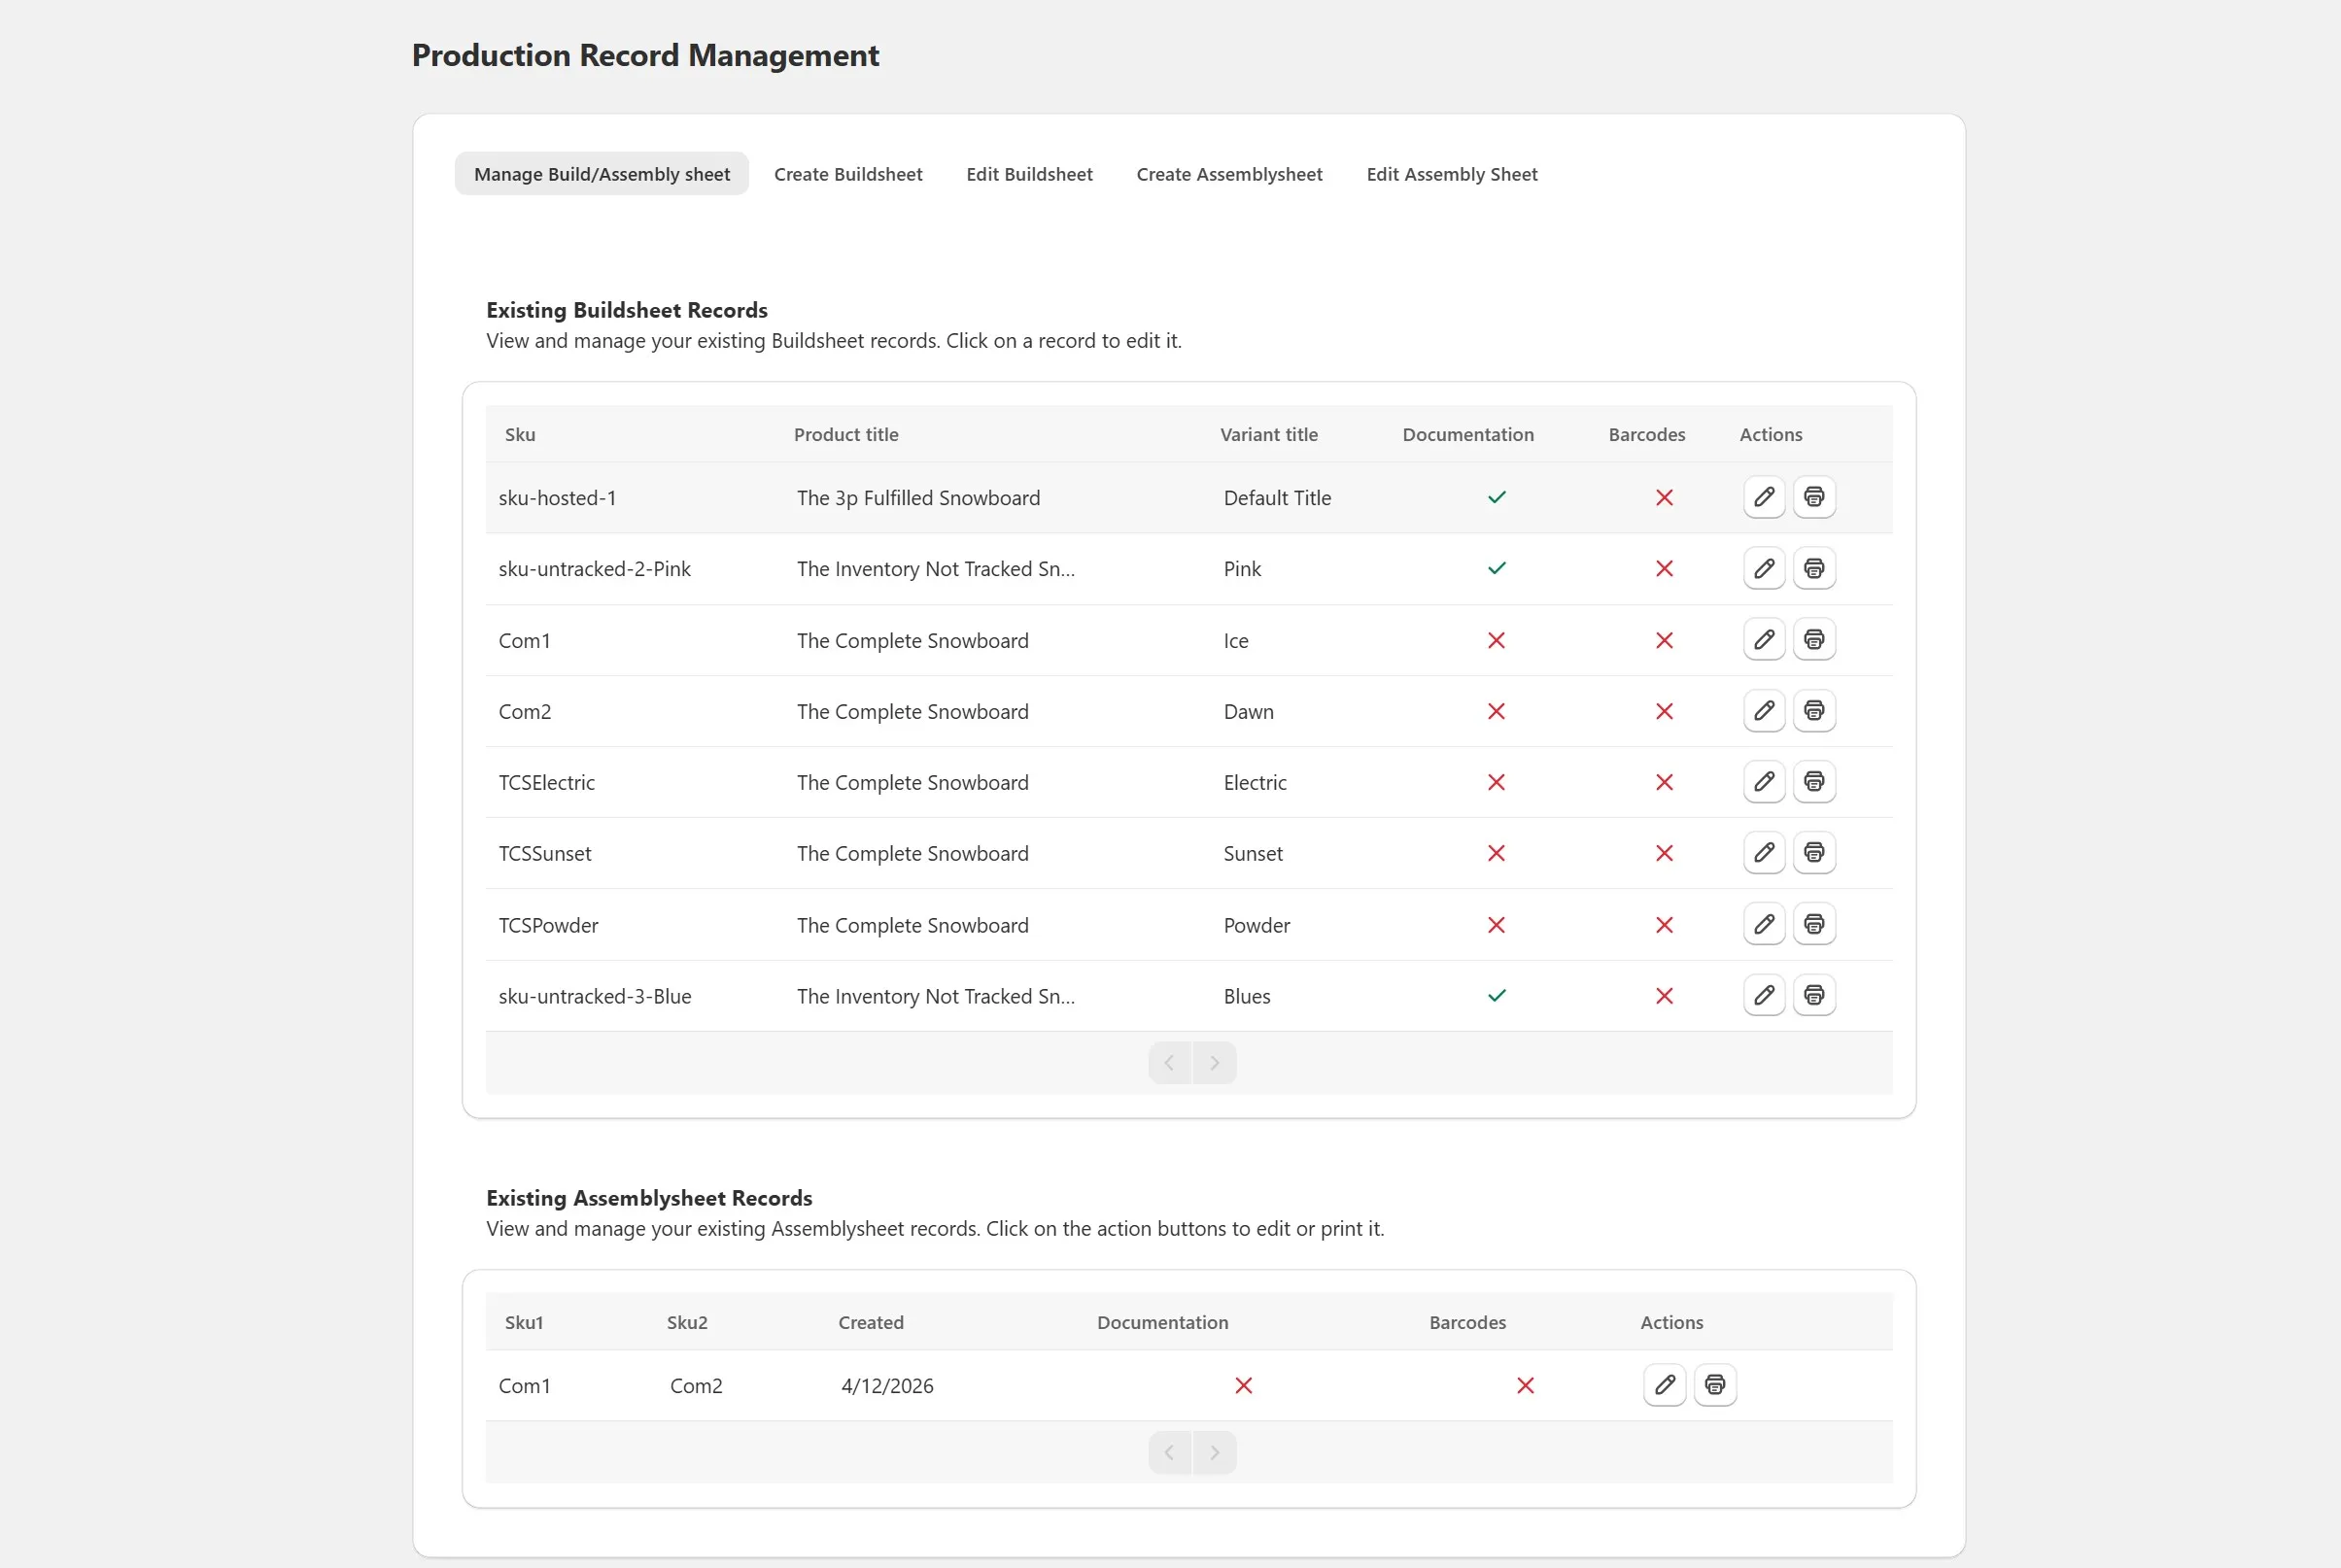This screenshot has width=2341, height=1568.
Task: Edit the TCSPowder buildsheet record
Action: pos(1764,924)
